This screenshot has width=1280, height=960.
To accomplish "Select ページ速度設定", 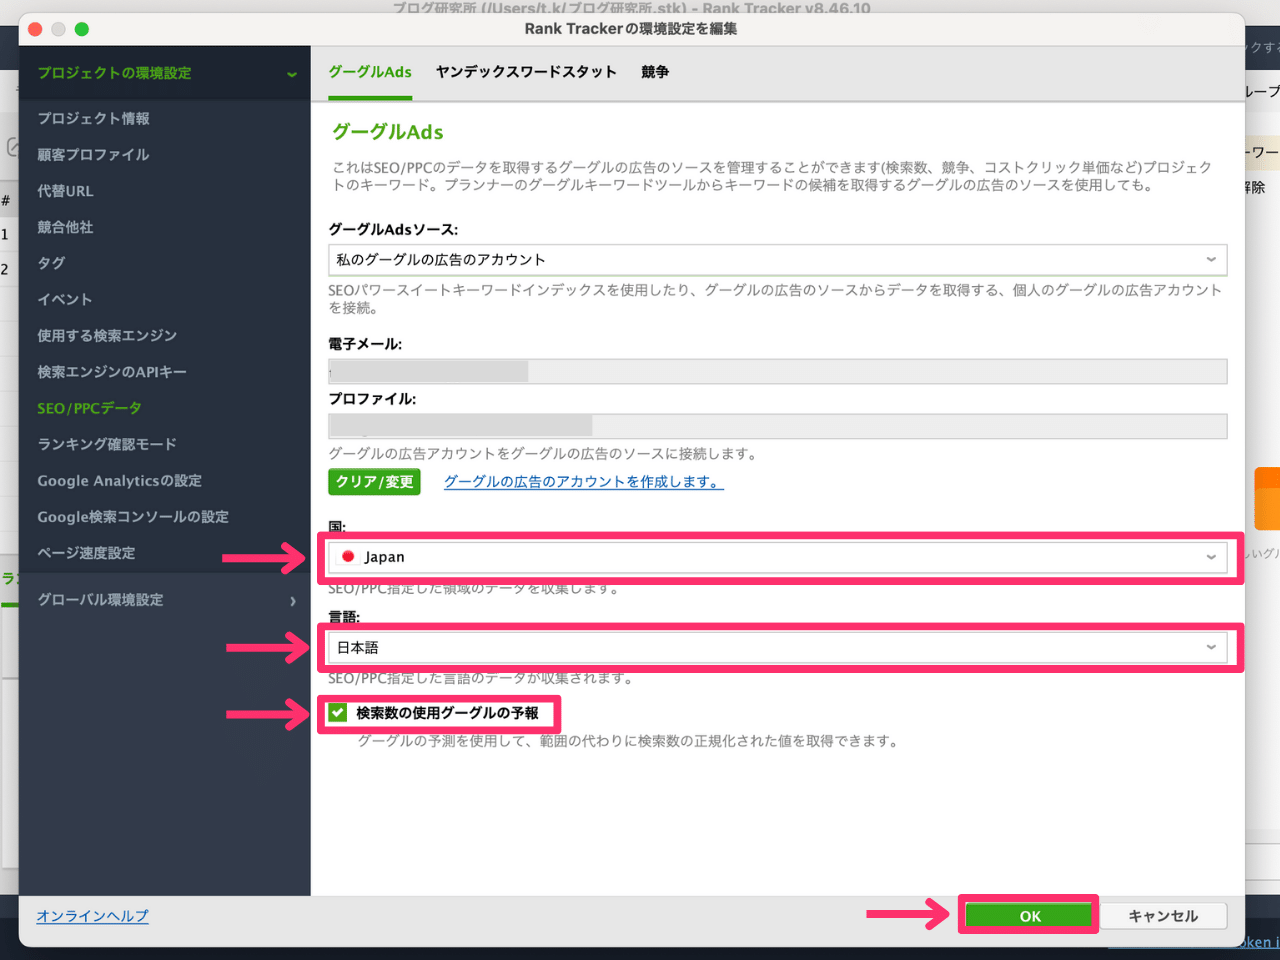I will tap(86, 553).
